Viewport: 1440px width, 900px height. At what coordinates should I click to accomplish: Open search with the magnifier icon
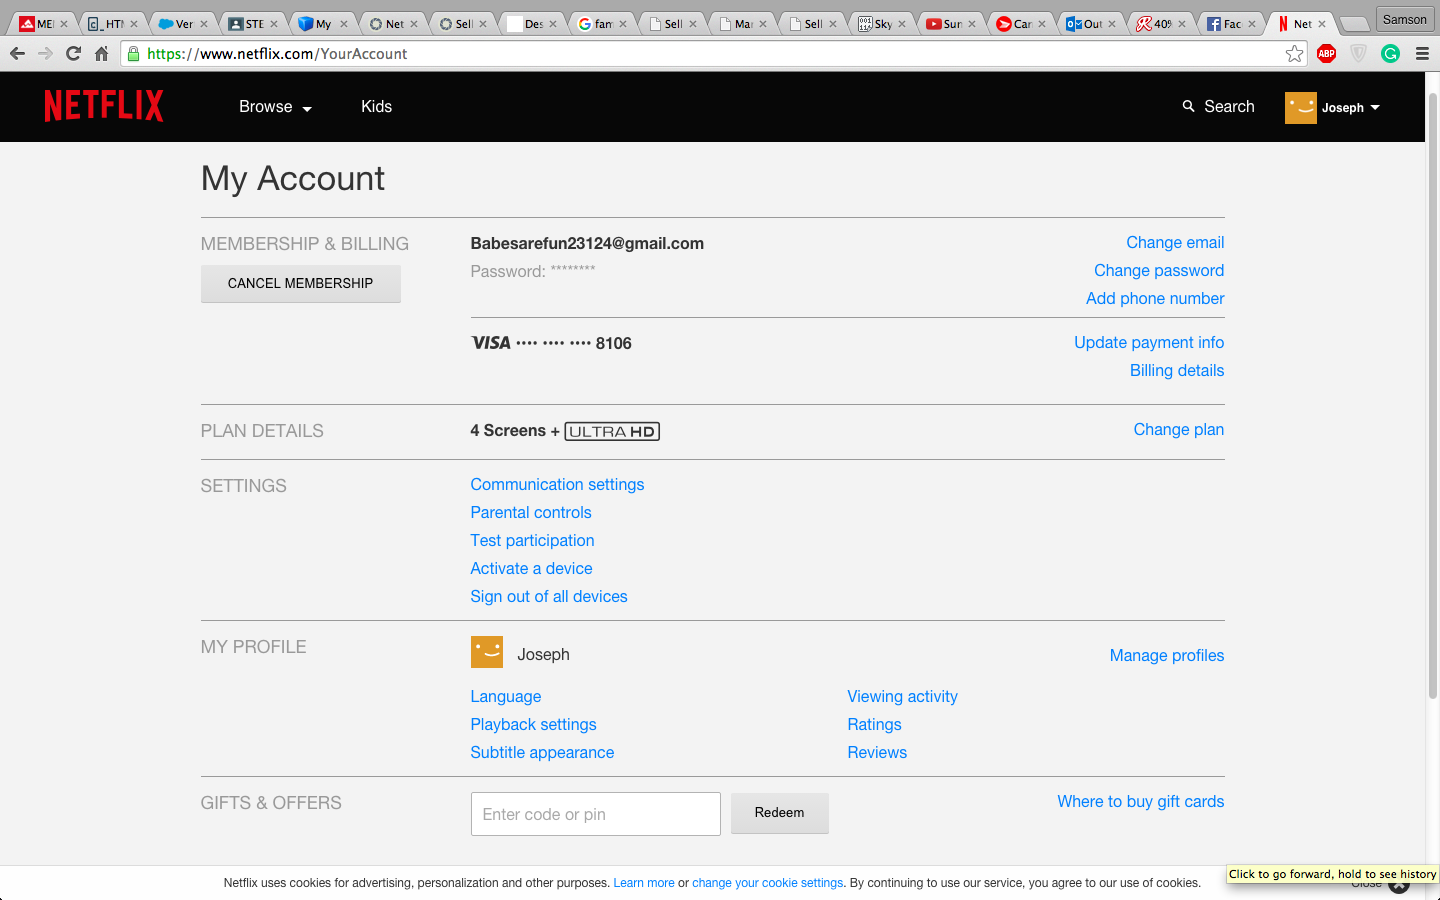pos(1188,106)
